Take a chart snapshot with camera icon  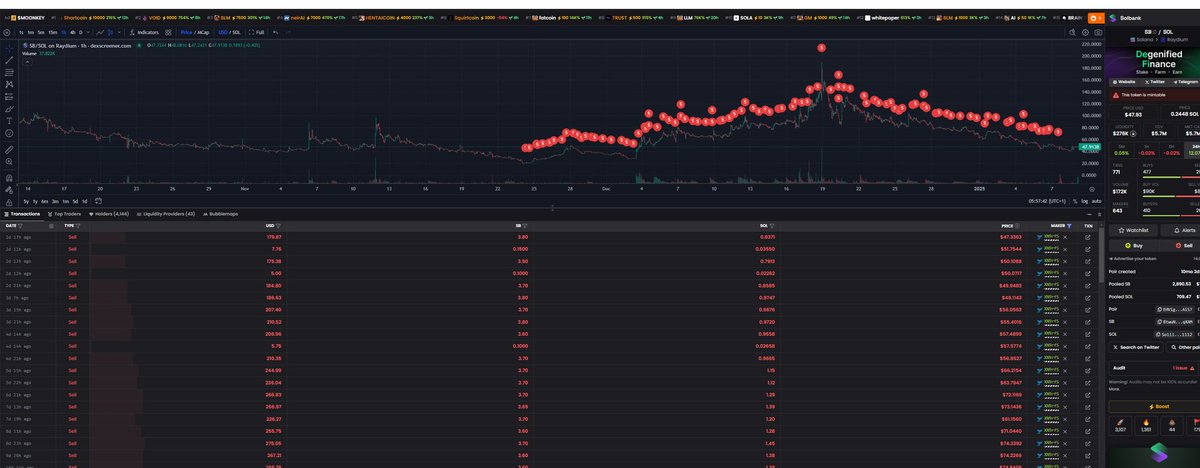click(x=1098, y=32)
